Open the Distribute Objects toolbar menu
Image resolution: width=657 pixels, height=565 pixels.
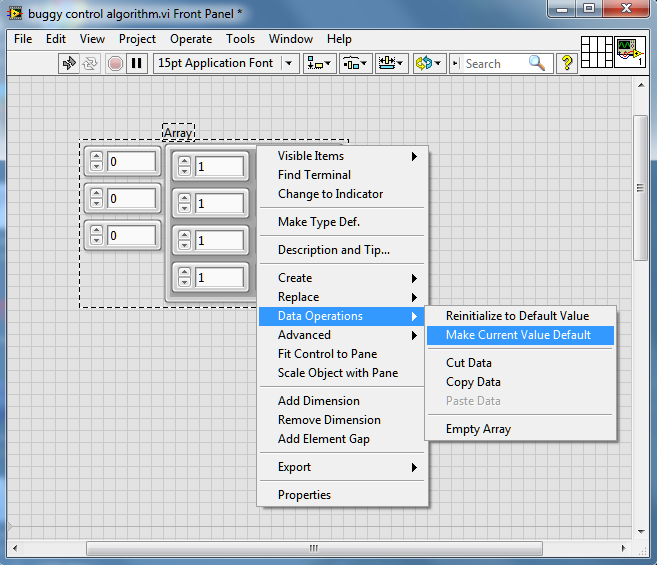point(355,64)
